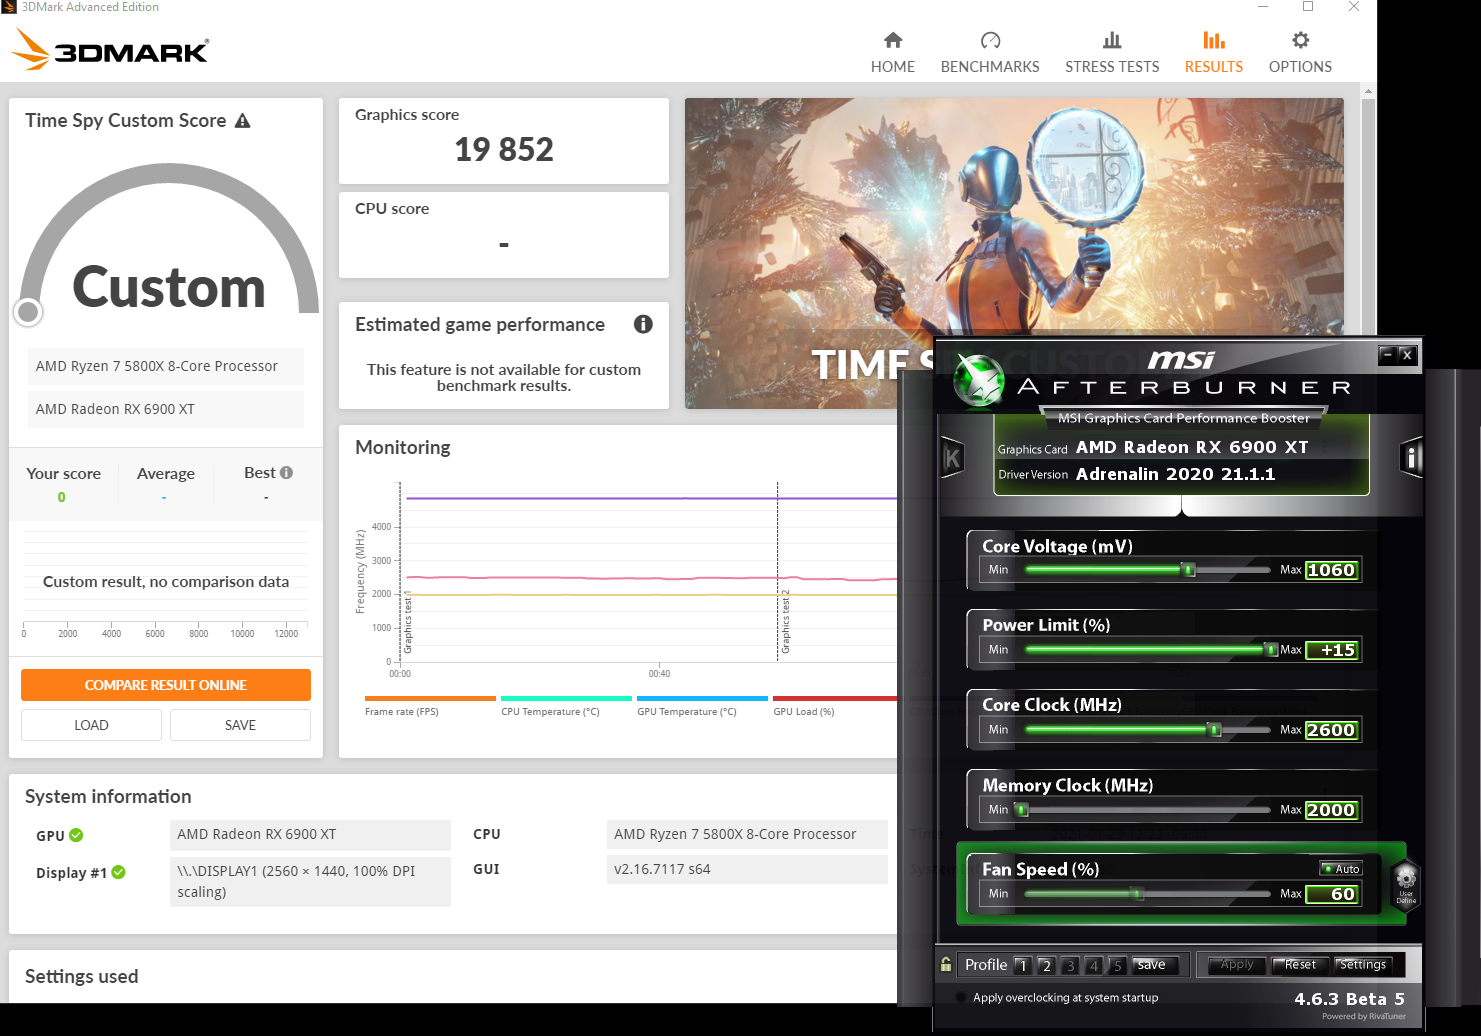
Task: Click COMPARE RESULT ONLINE
Action: point(165,685)
